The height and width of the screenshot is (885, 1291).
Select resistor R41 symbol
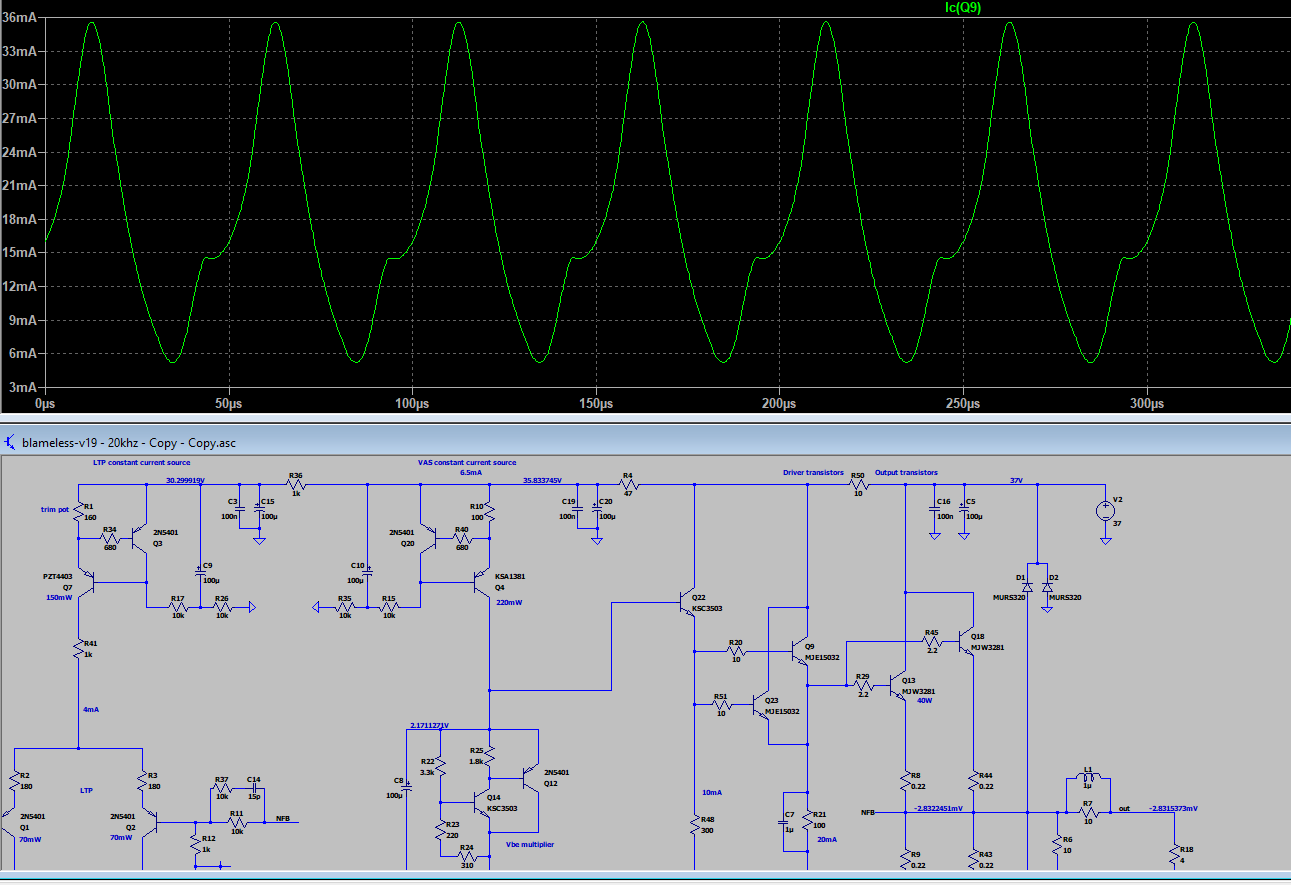(78, 651)
